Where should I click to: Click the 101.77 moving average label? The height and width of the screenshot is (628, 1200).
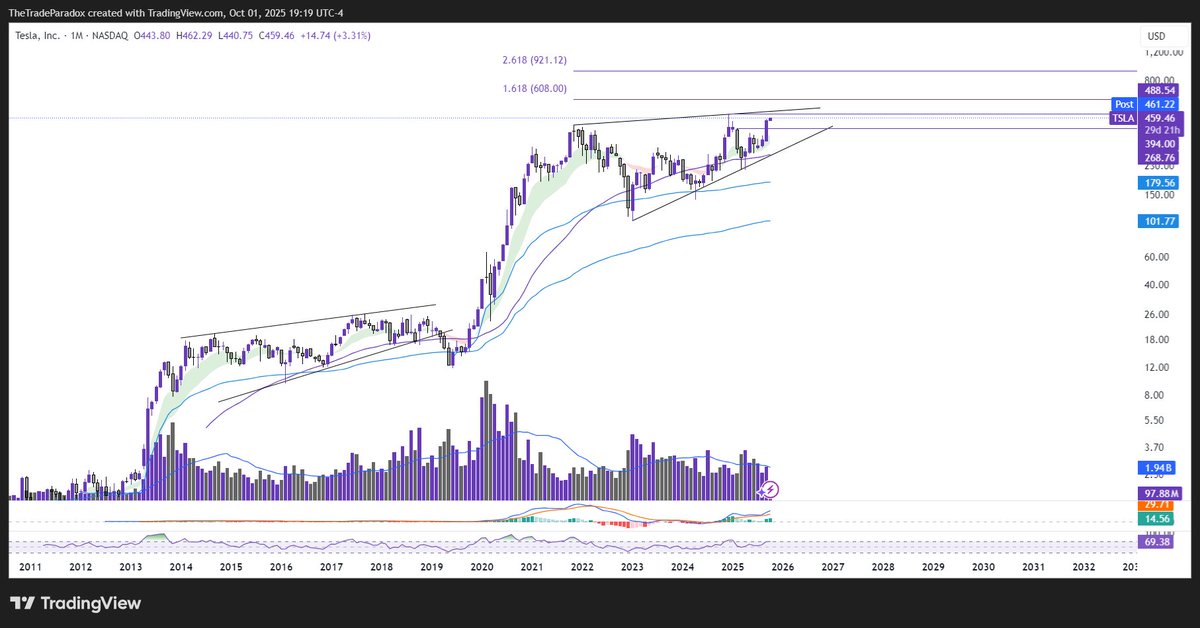[1159, 222]
